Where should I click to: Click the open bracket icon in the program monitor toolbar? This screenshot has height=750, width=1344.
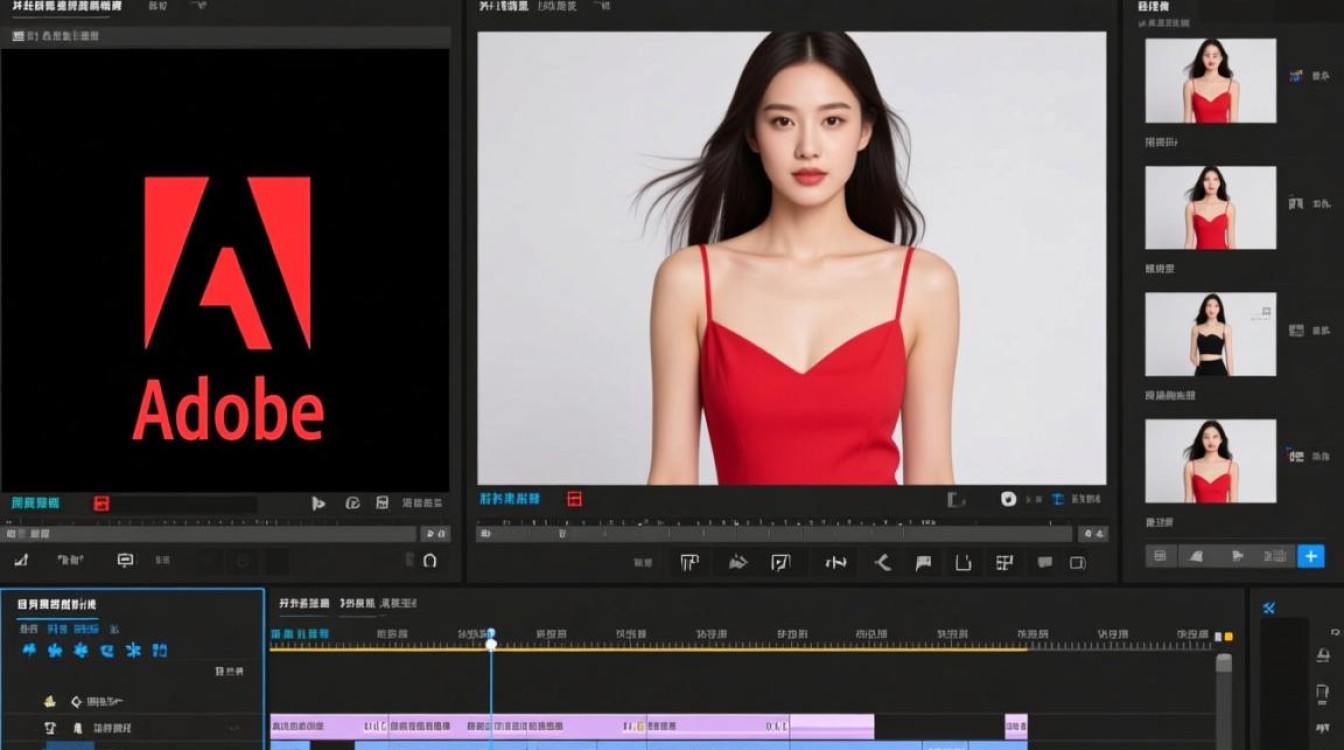[963, 563]
